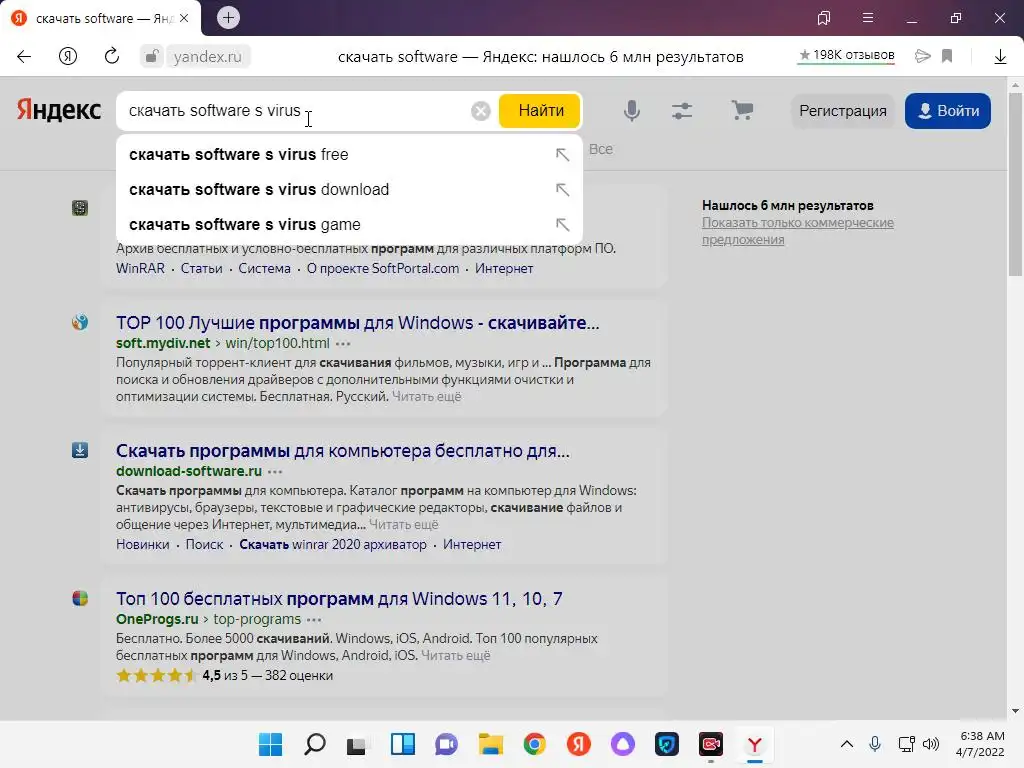Viewport: 1024px width, 768px height.
Task: Open the shopping cart icon
Action: coord(742,110)
